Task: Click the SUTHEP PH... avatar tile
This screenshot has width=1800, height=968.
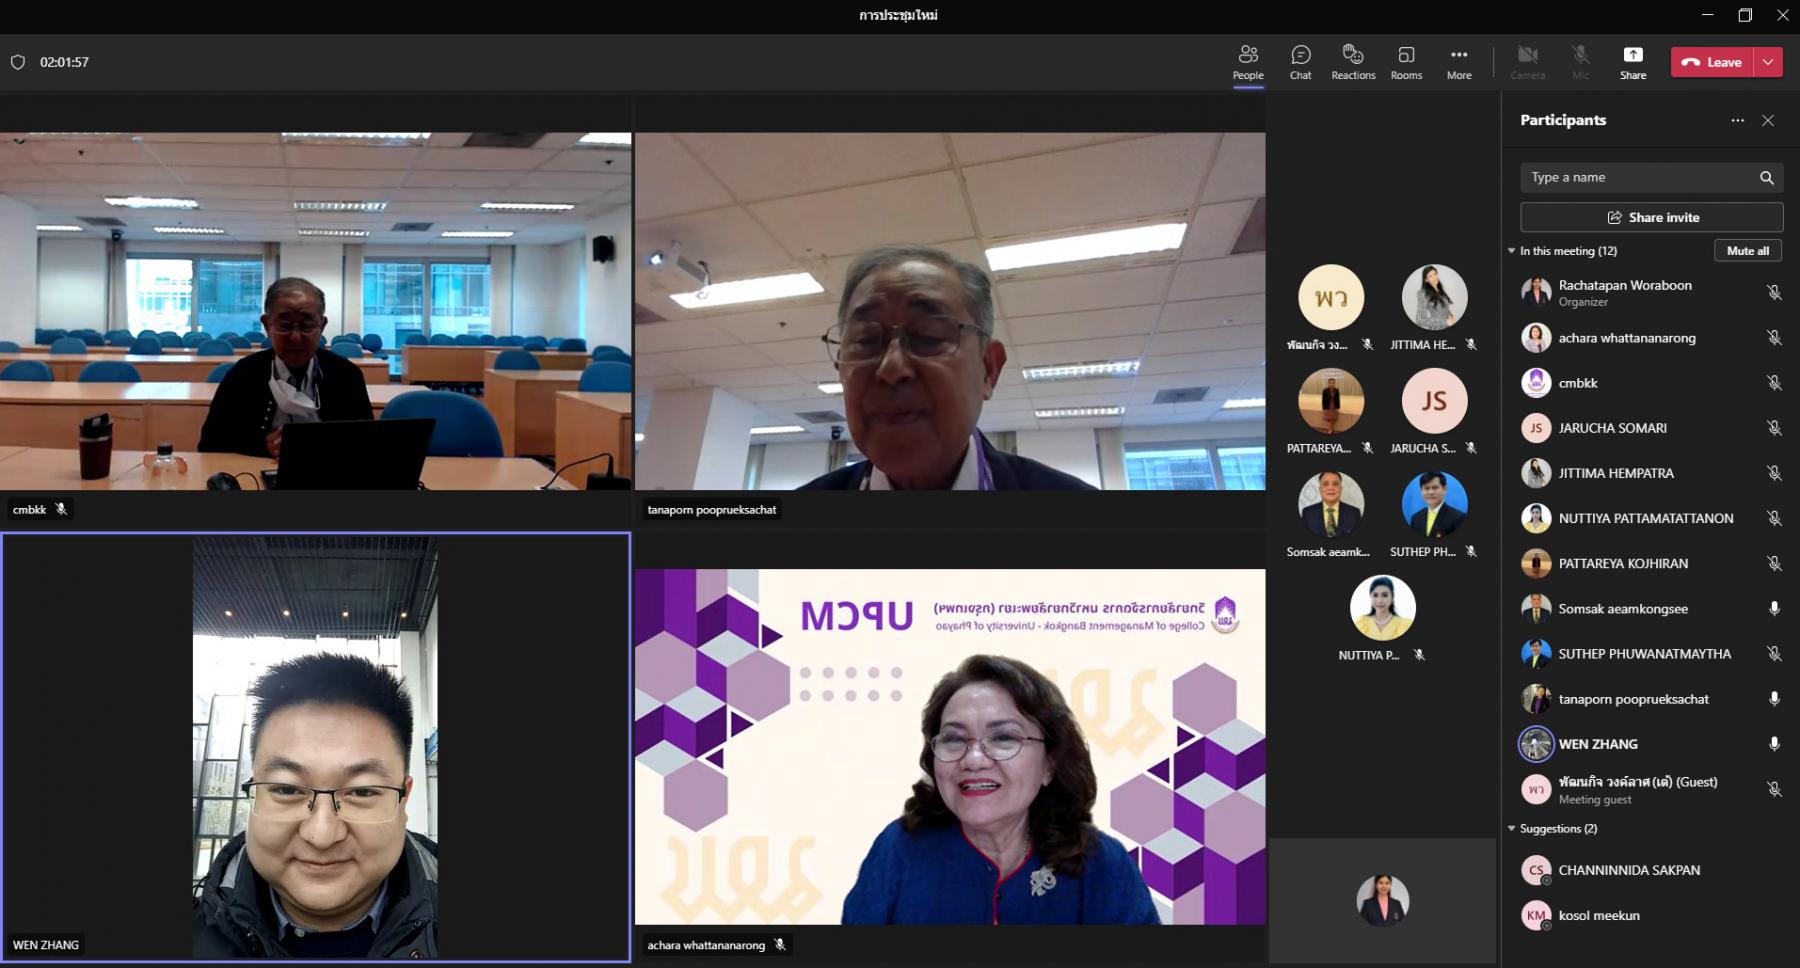Action: (x=1434, y=504)
